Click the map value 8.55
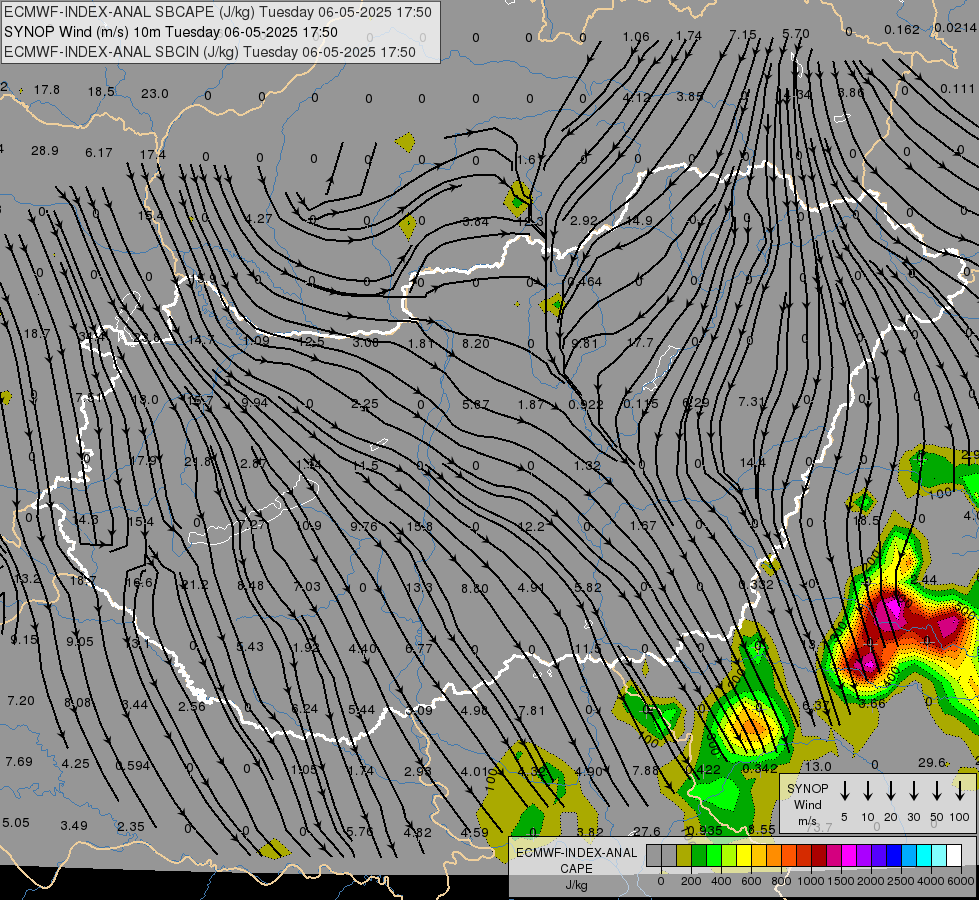Screen dimensions: 979x900 point(762,829)
